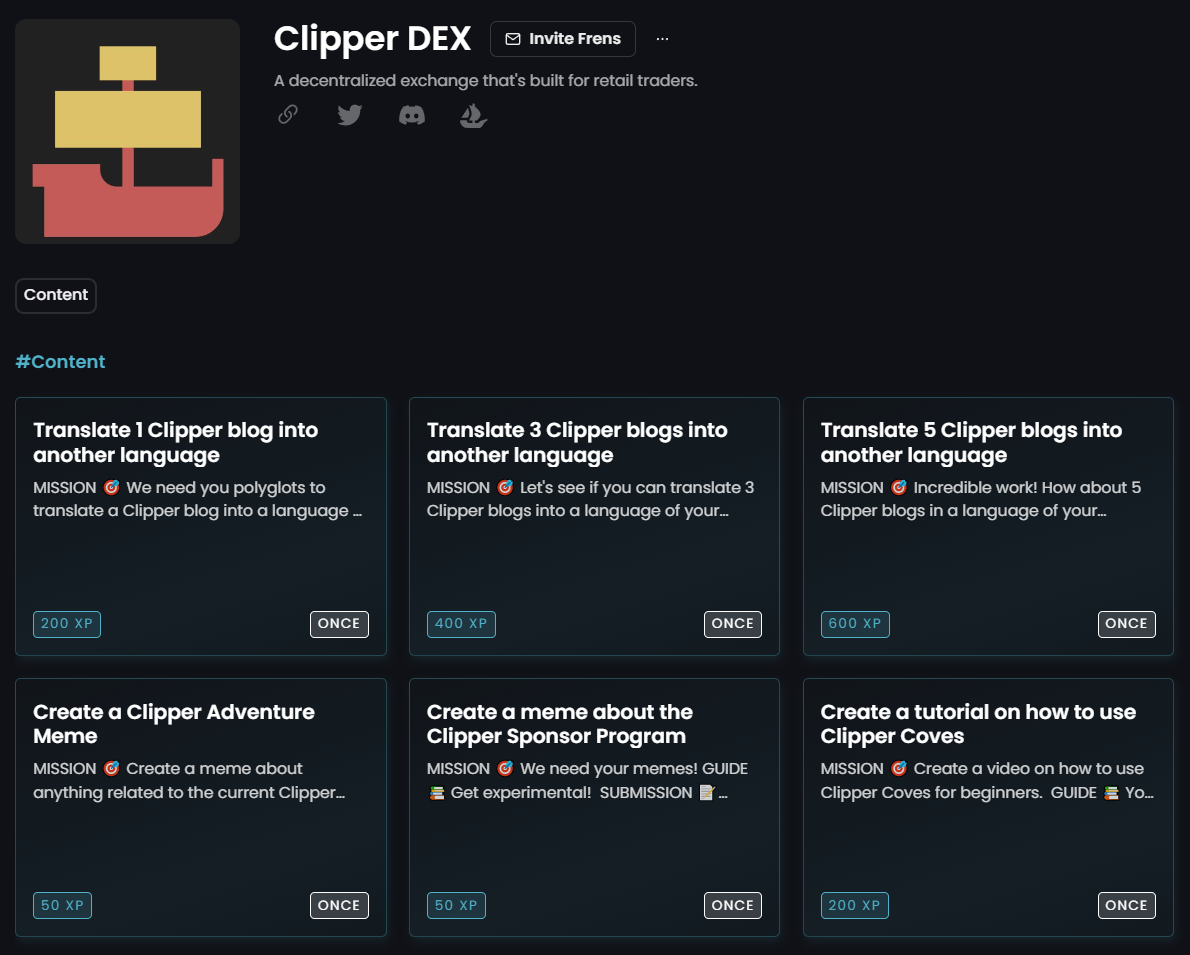Click the envelope icon inside Invite Frens
Screen dimensions: 1190x955
tap(513, 39)
